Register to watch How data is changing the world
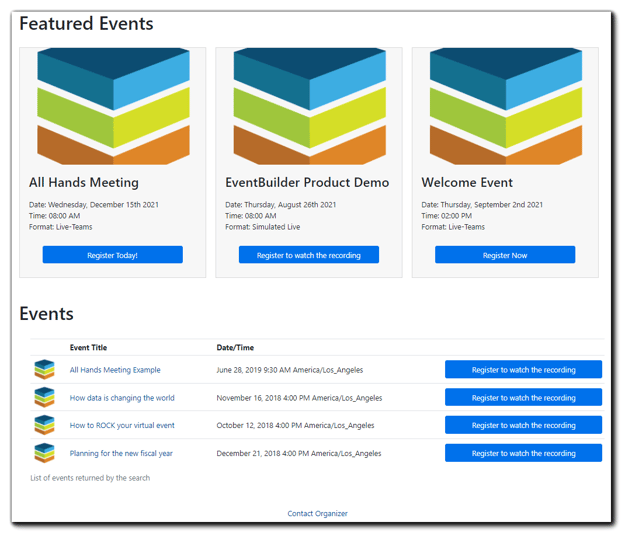Viewport: 632px width, 543px height. (524, 397)
